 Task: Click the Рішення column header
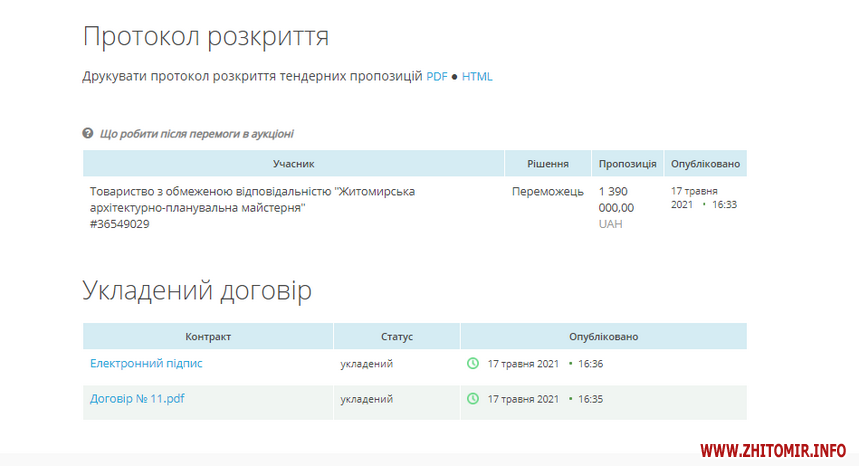[x=548, y=163]
